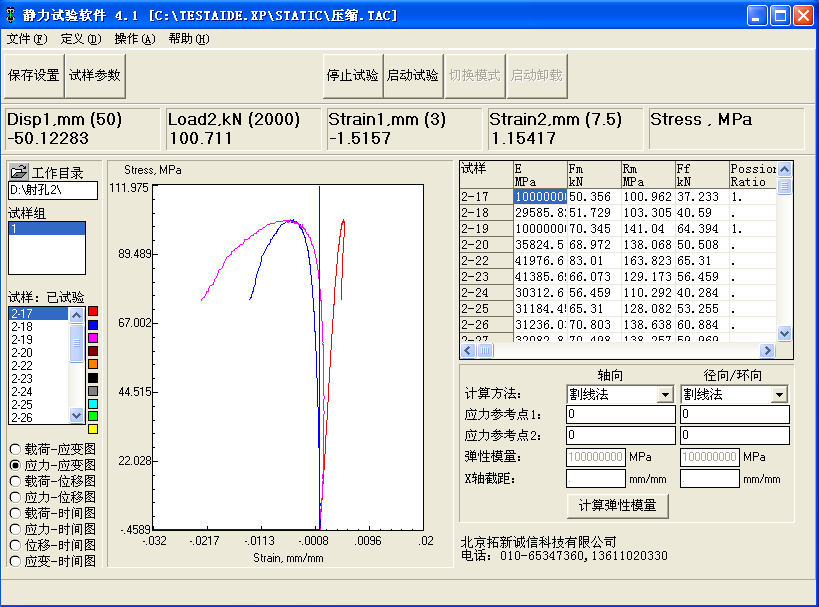819x607 pixels.
Task: Select the green color swatch
Action: pyautogui.click(x=93, y=416)
